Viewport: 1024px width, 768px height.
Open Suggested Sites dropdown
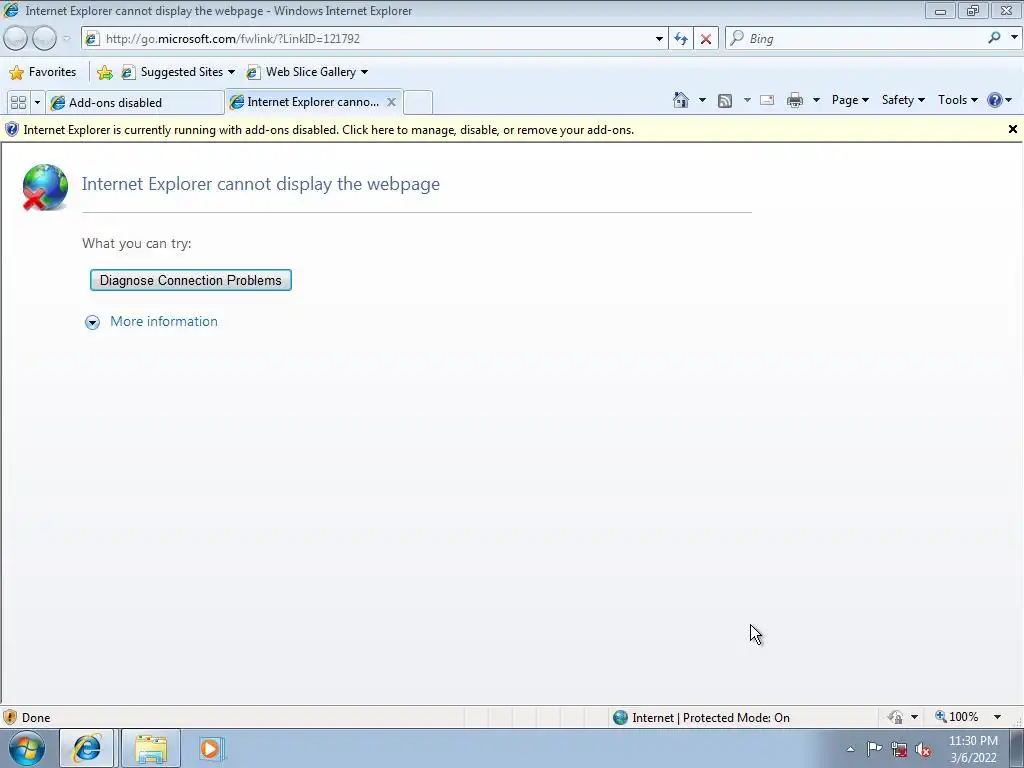[178, 72]
